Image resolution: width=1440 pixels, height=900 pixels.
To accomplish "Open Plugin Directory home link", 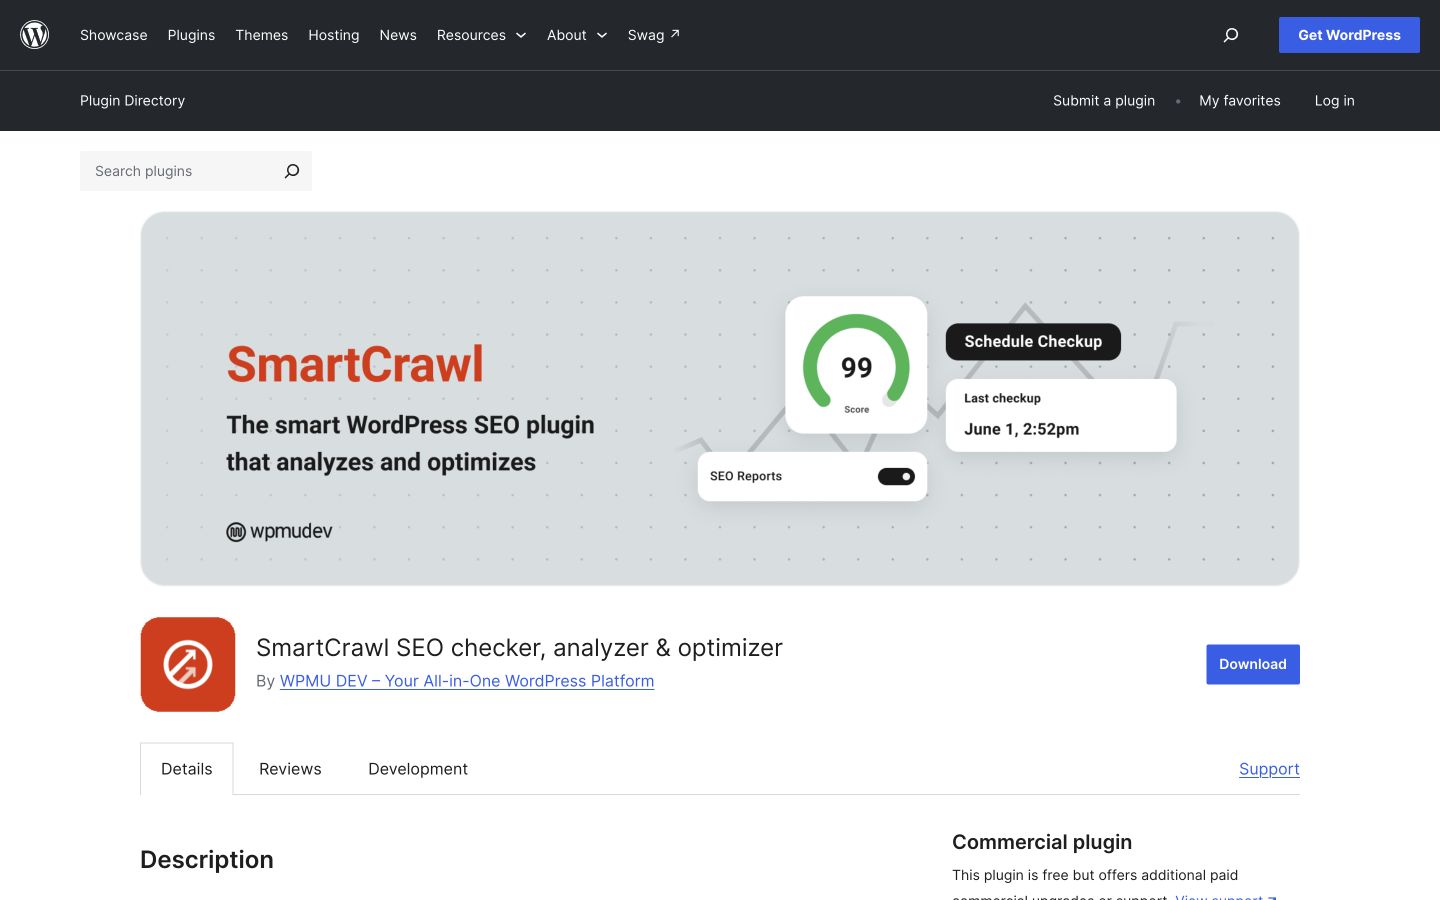I will click(x=133, y=101).
